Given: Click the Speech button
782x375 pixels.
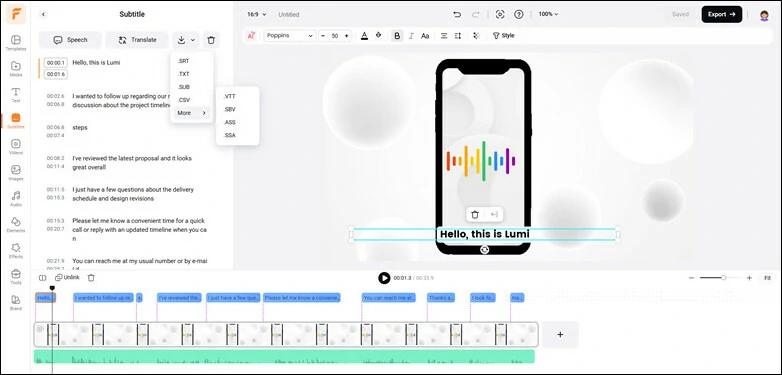Looking at the screenshot, I should (70, 40).
